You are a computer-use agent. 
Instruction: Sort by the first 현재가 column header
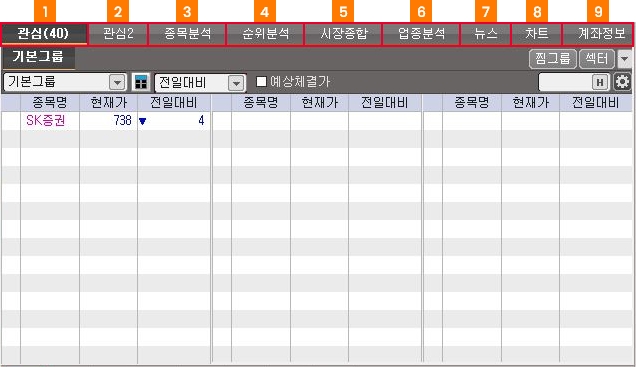(109, 103)
